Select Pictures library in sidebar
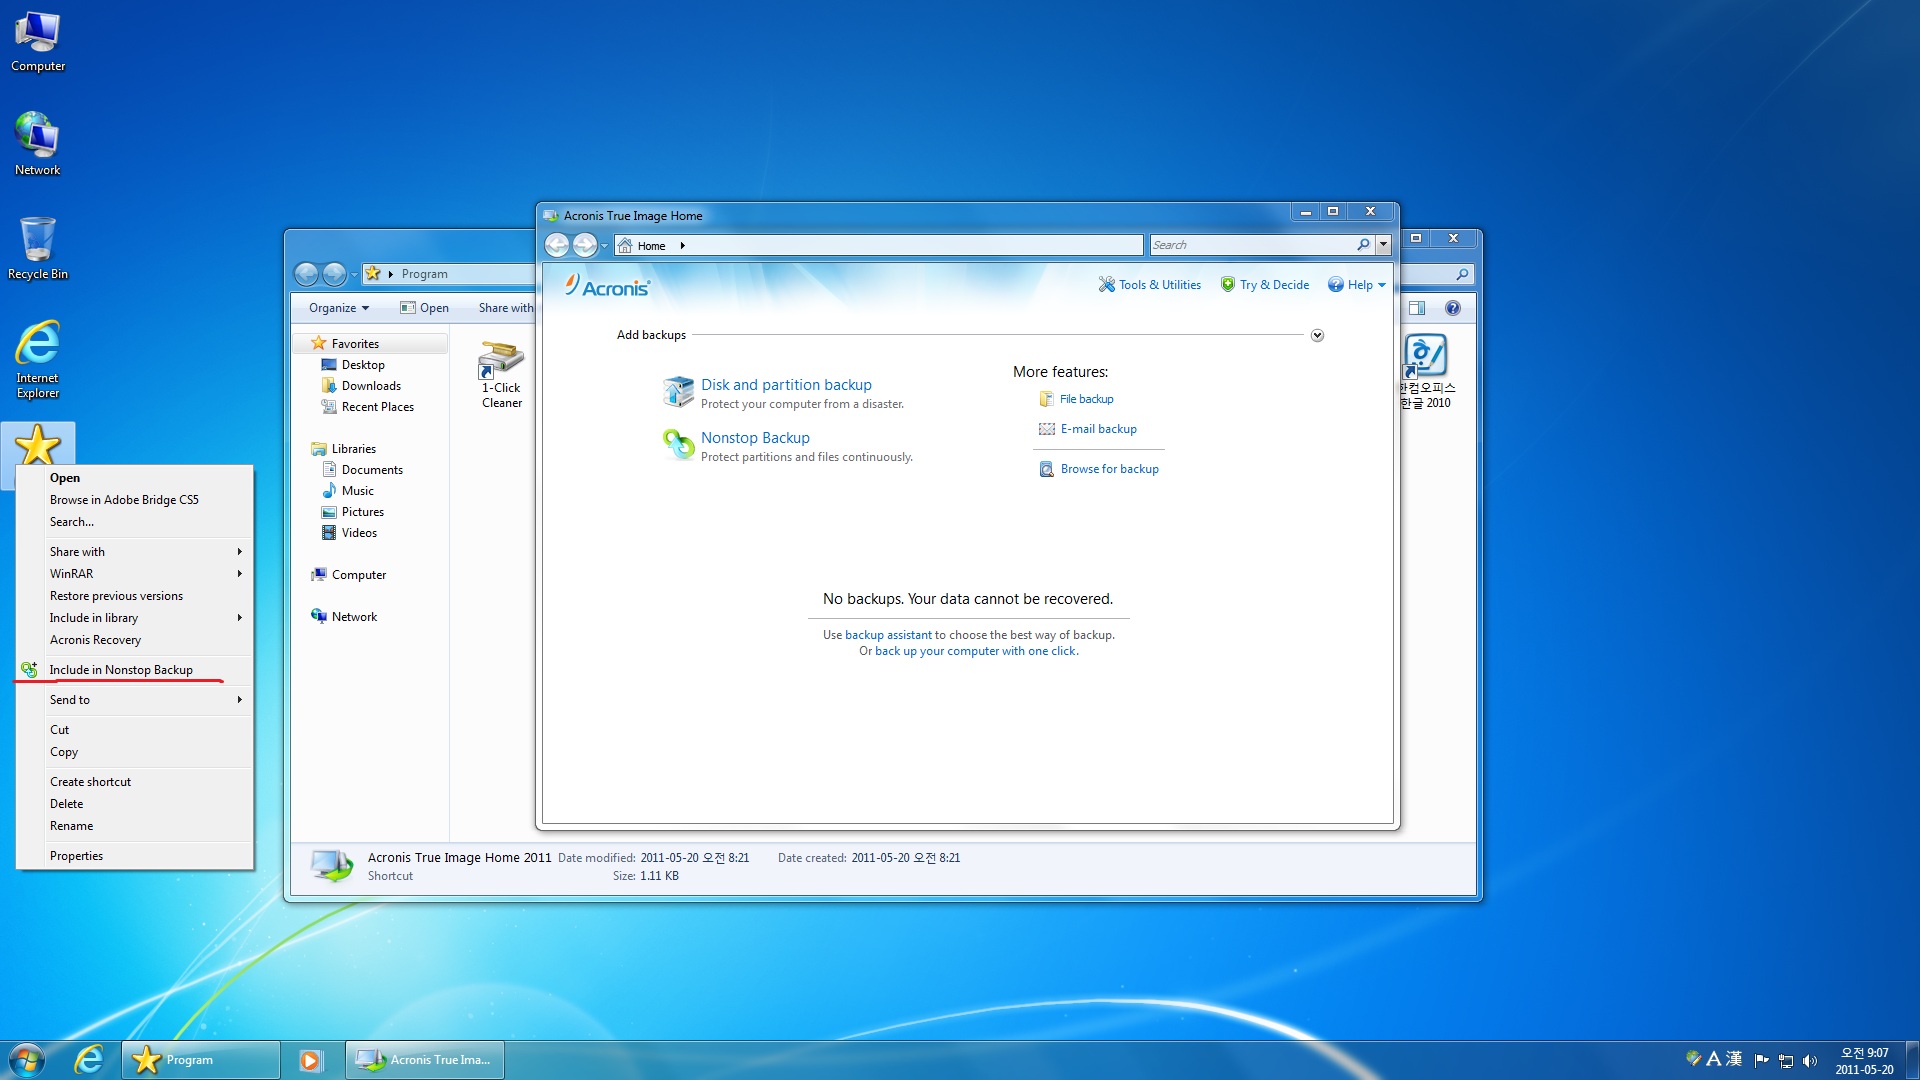Viewport: 1920px width, 1080px height. (x=362, y=512)
